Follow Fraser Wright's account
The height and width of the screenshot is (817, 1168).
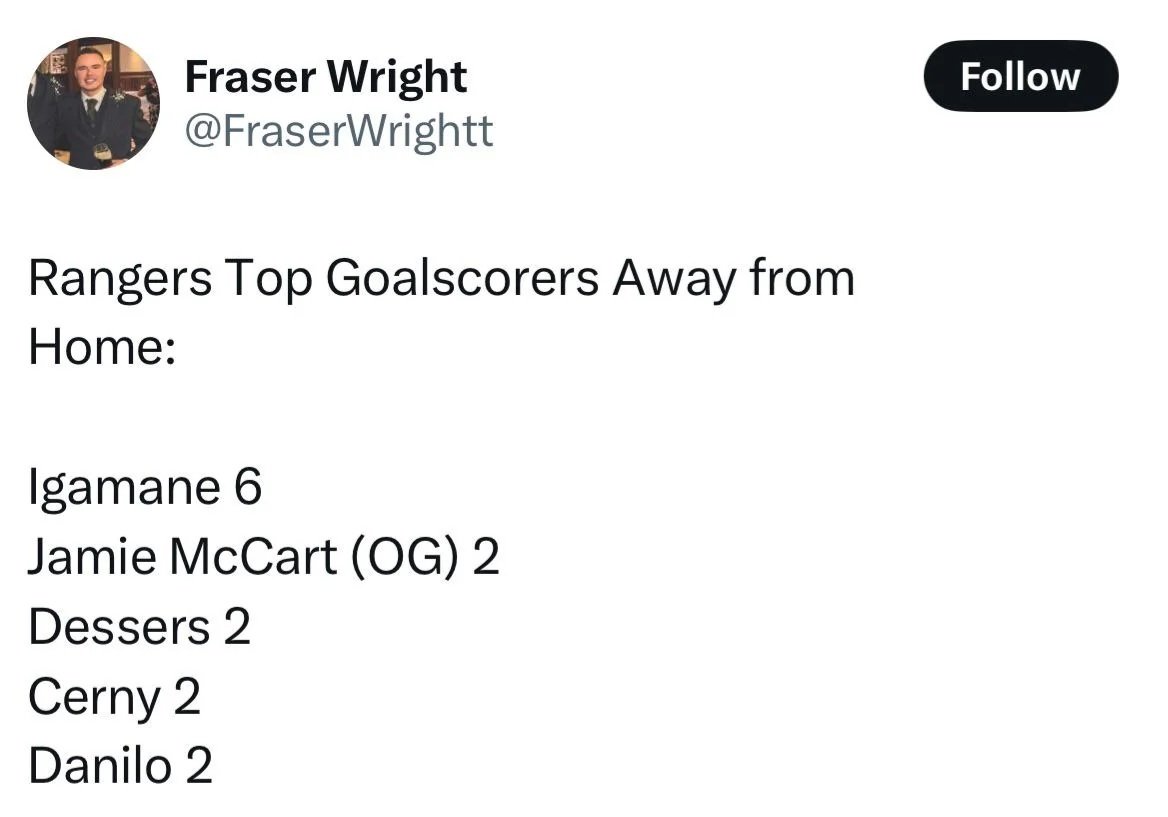click(1021, 76)
